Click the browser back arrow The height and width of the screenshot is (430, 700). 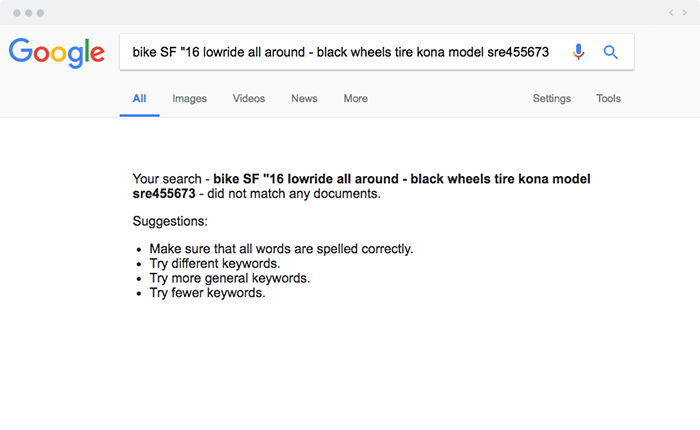pyautogui.click(x=671, y=13)
